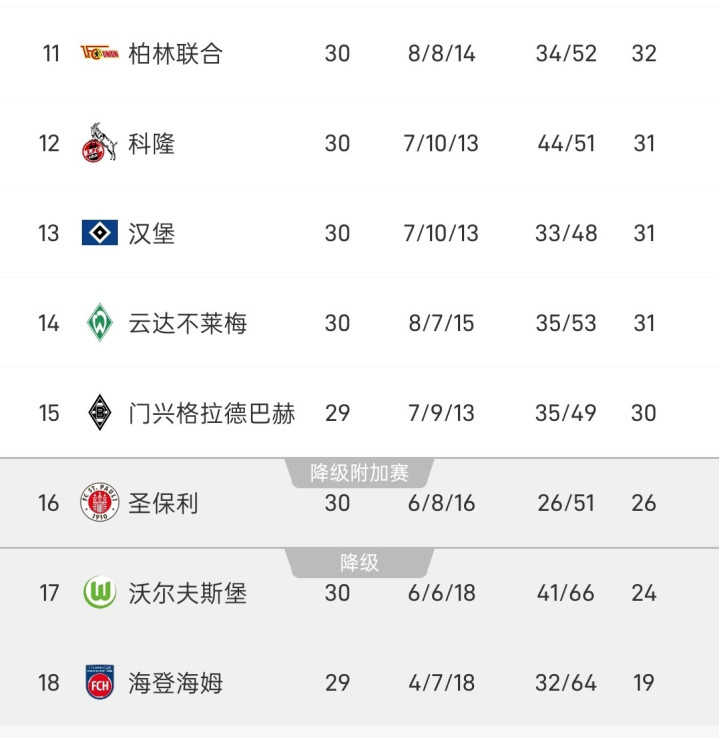Open team page for 科隆

click(x=152, y=143)
